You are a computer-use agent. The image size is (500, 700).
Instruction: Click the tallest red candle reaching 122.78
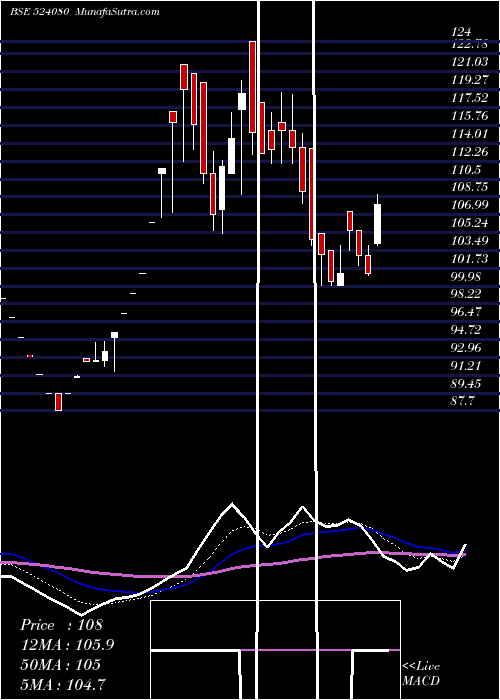click(x=253, y=87)
